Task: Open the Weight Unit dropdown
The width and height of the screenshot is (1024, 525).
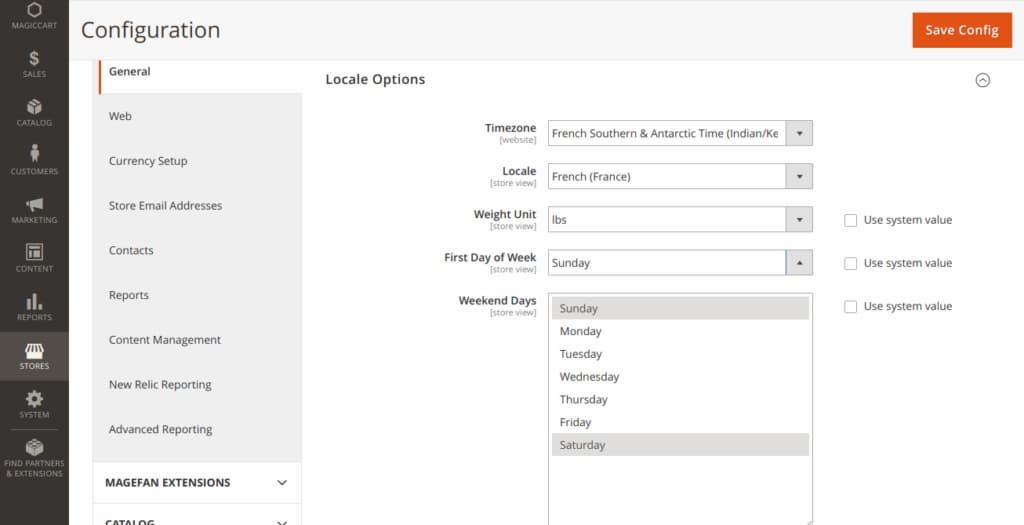Action: (x=680, y=220)
